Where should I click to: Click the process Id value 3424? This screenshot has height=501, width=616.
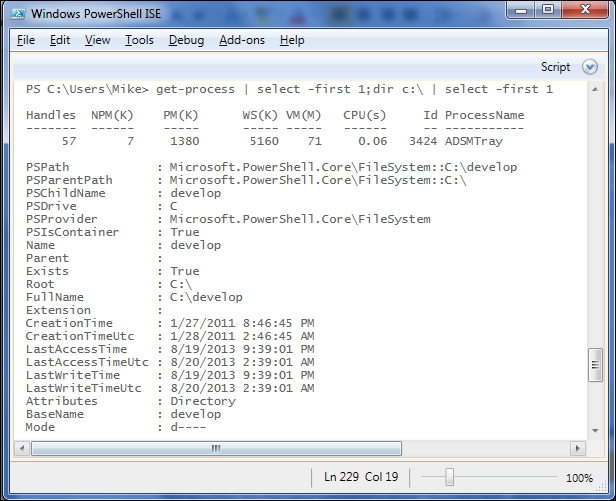[423, 141]
